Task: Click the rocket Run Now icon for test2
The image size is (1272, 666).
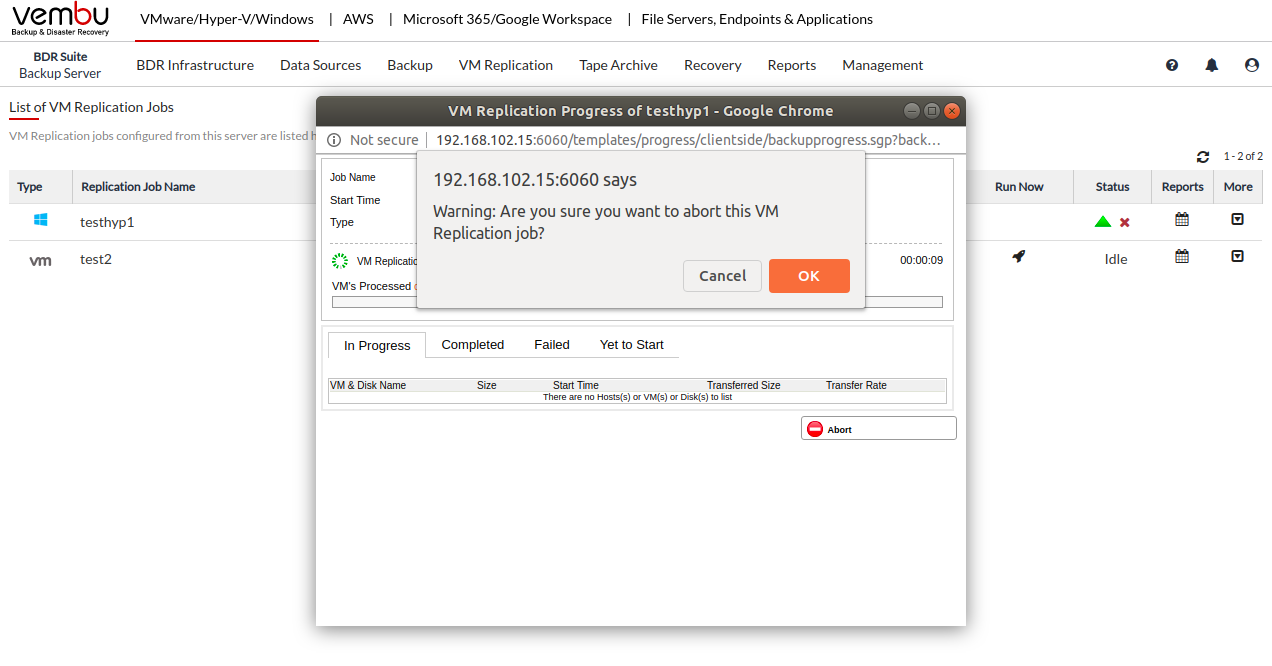Action: [x=1018, y=257]
